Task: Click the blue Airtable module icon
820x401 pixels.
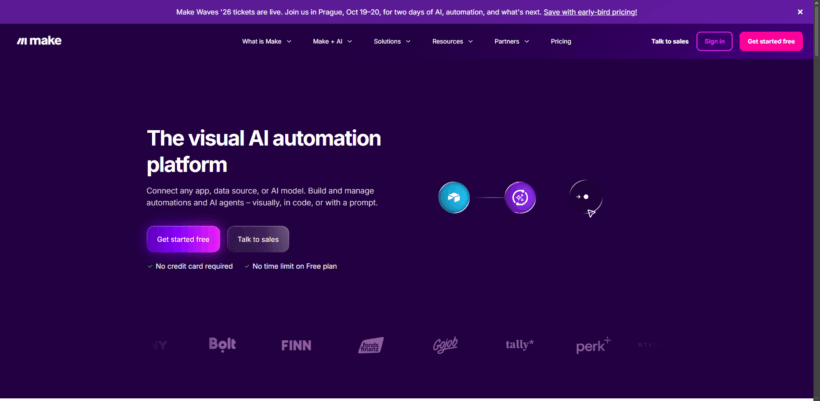Action: pyautogui.click(x=453, y=198)
